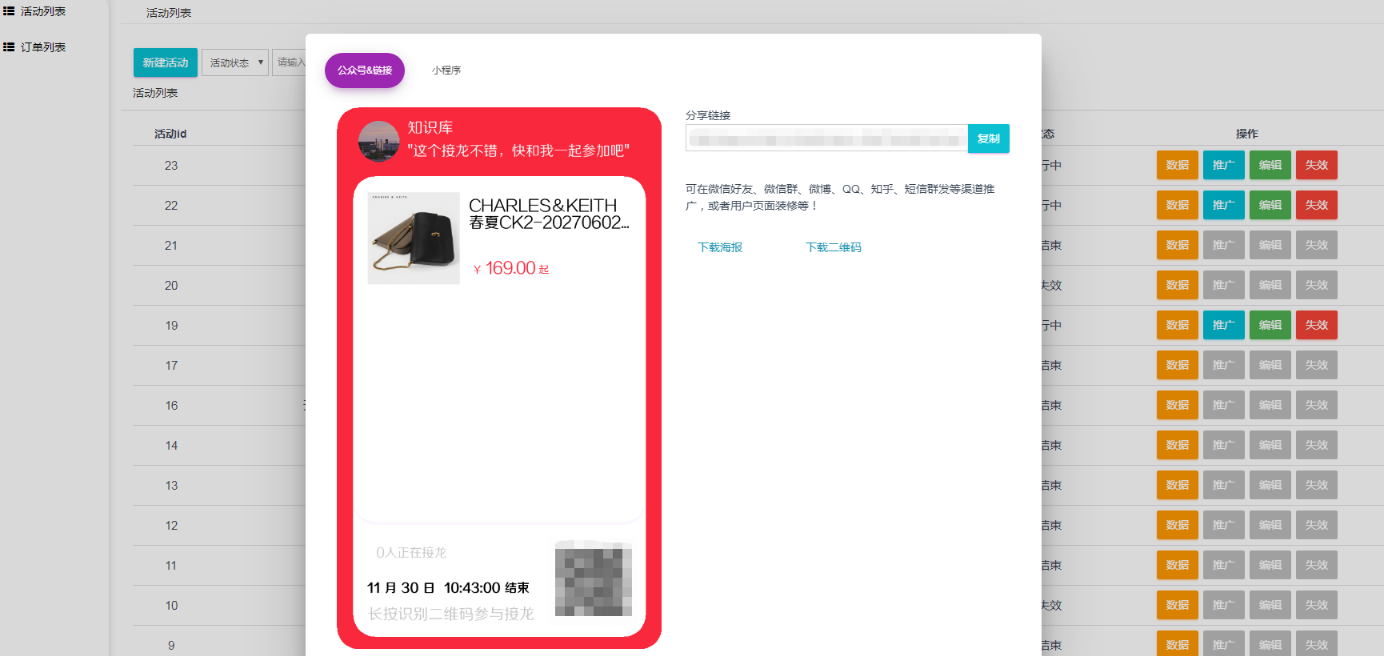Open 数据 for activity 10
The width and height of the screenshot is (1384, 656).
click(x=1177, y=605)
